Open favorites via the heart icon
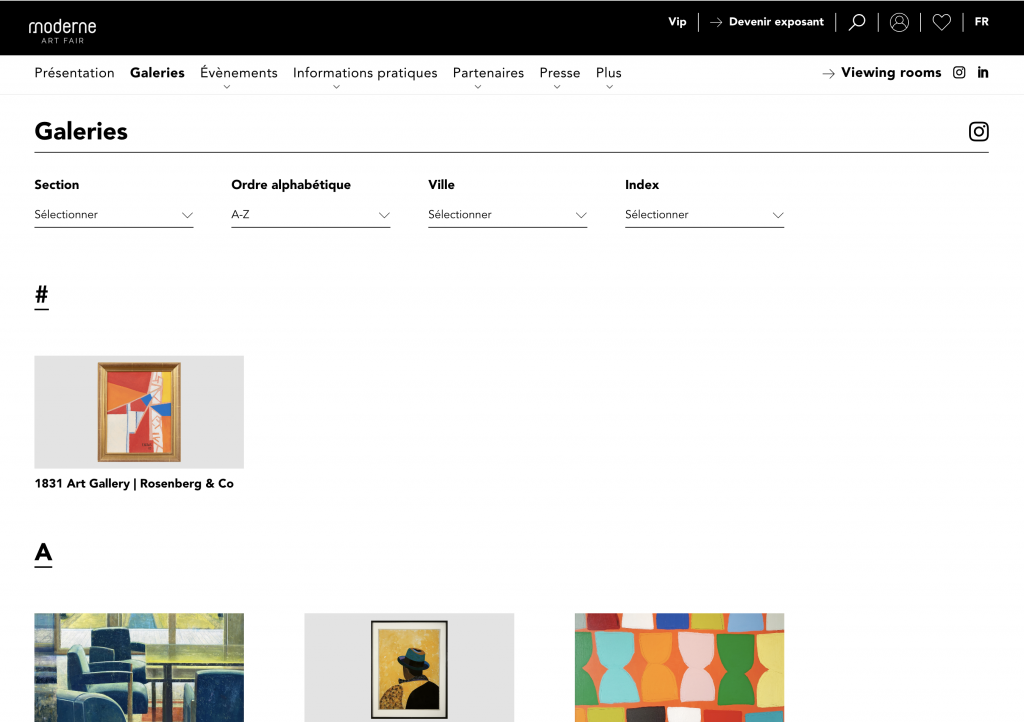 click(941, 22)
